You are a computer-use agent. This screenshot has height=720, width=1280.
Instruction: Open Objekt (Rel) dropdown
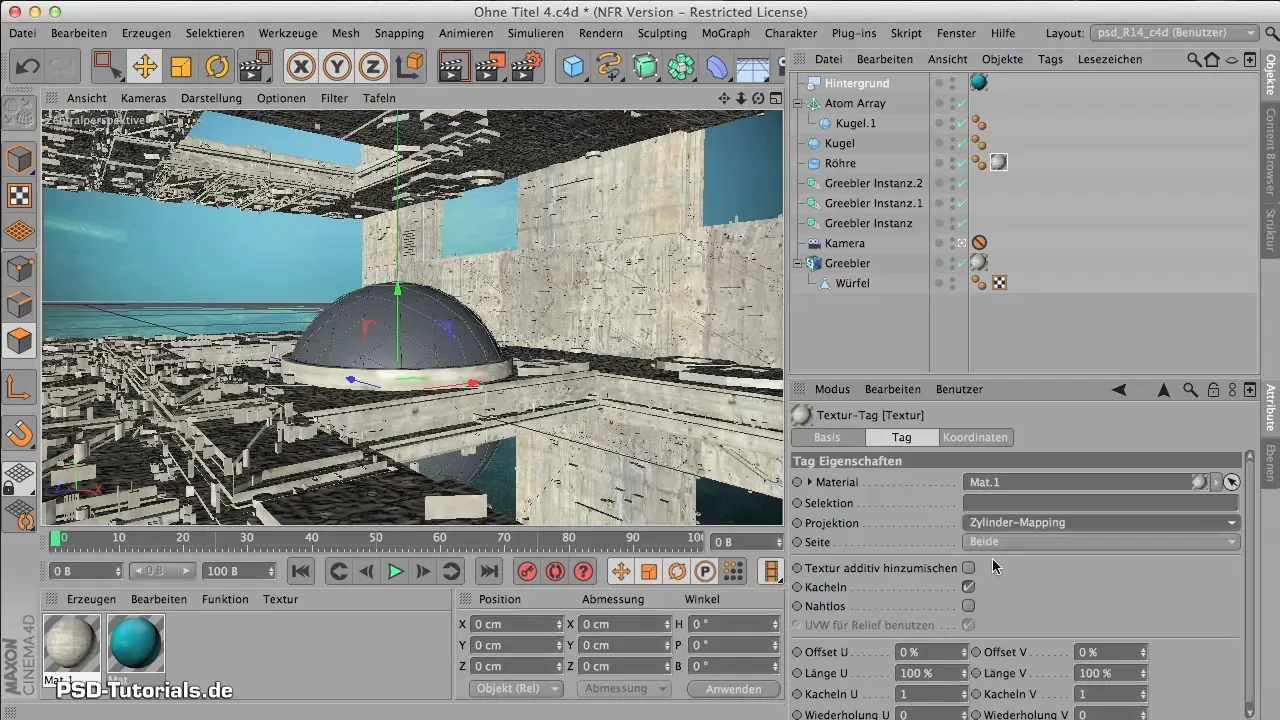tap(516, 688)
